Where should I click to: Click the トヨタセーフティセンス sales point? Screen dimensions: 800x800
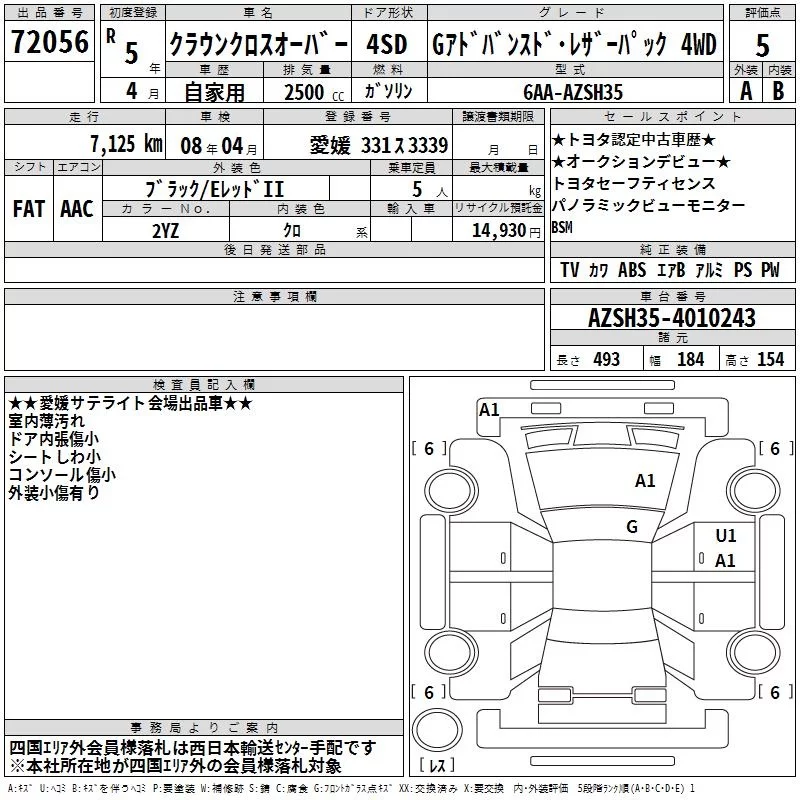pyautogui.click(x=634, y=183)
